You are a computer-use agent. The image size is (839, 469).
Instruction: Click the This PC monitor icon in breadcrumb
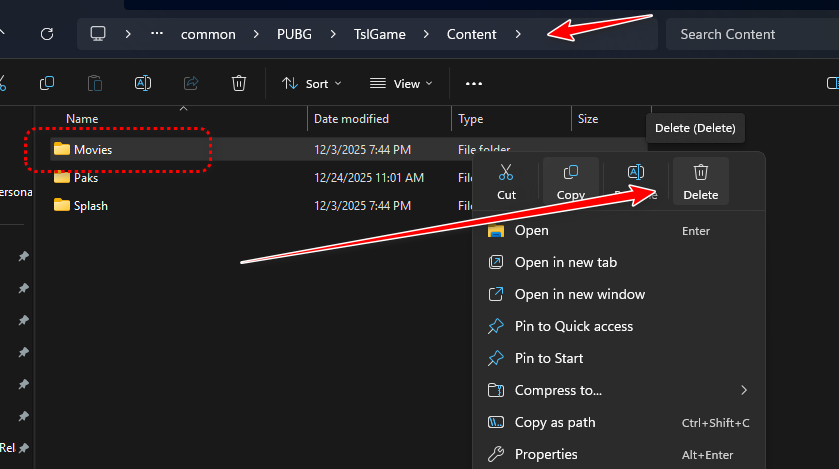click(x=98, y=34)
